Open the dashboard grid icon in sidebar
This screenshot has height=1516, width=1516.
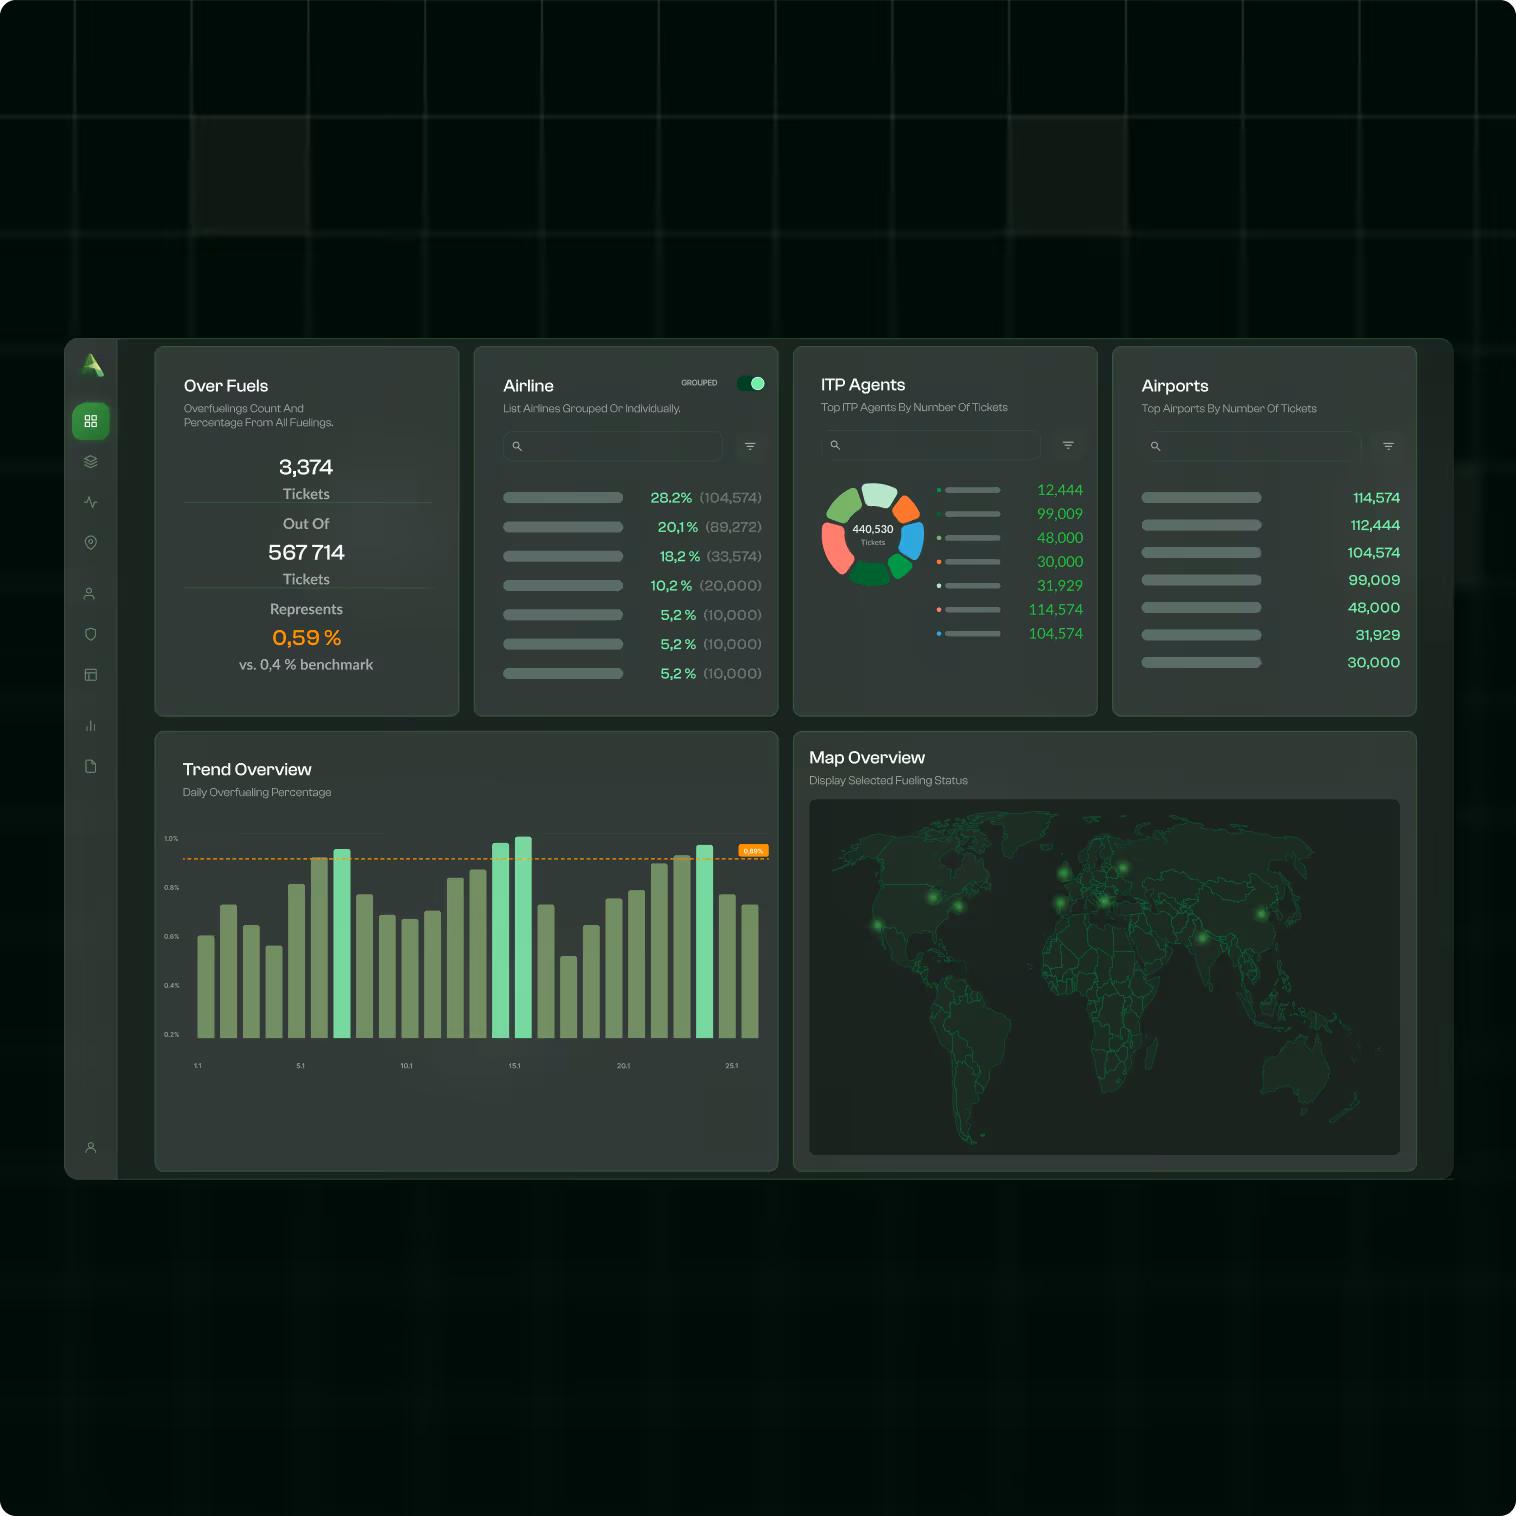point(91,421)
